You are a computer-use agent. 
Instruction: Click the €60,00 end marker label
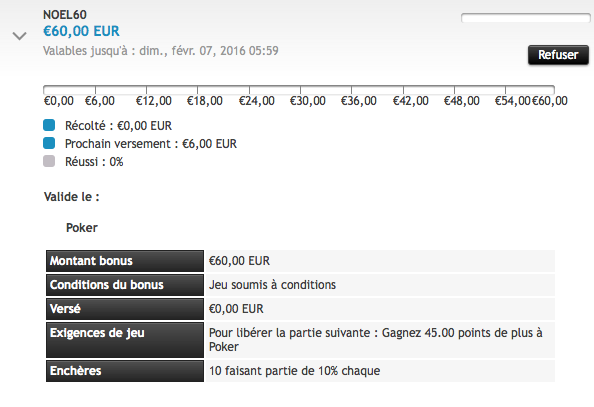pos(550,101)
